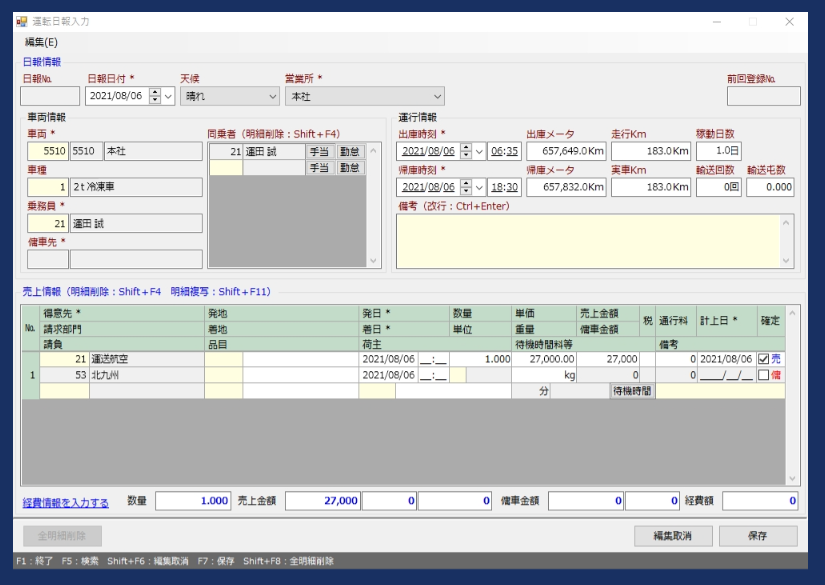The image size is (825, 585).
Task: Open the 編集(E) menu
Action: coord(41,42)
